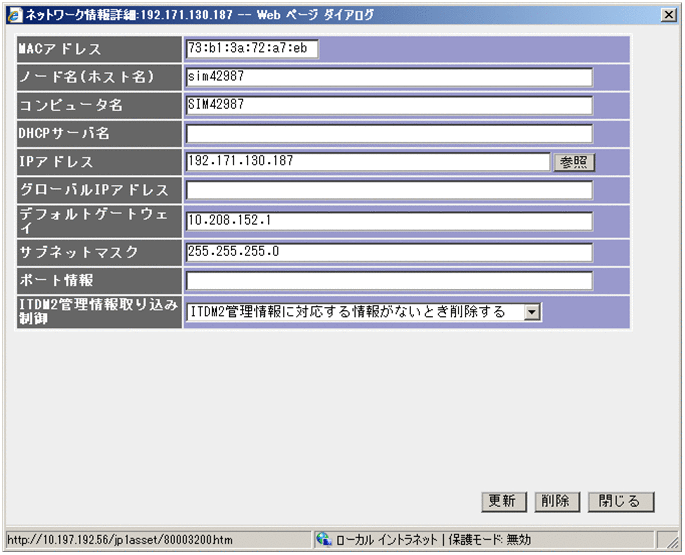The image size is (685, 555).
Task: Click the DHCPサーバ名 label cell
Action: coord(99,134)
